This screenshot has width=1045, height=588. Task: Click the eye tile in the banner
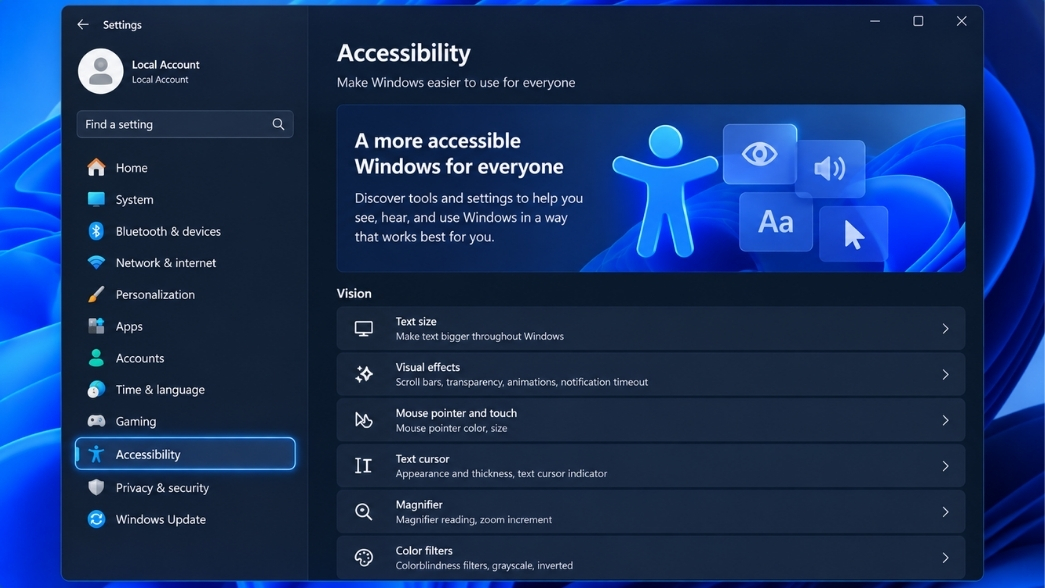760,154
